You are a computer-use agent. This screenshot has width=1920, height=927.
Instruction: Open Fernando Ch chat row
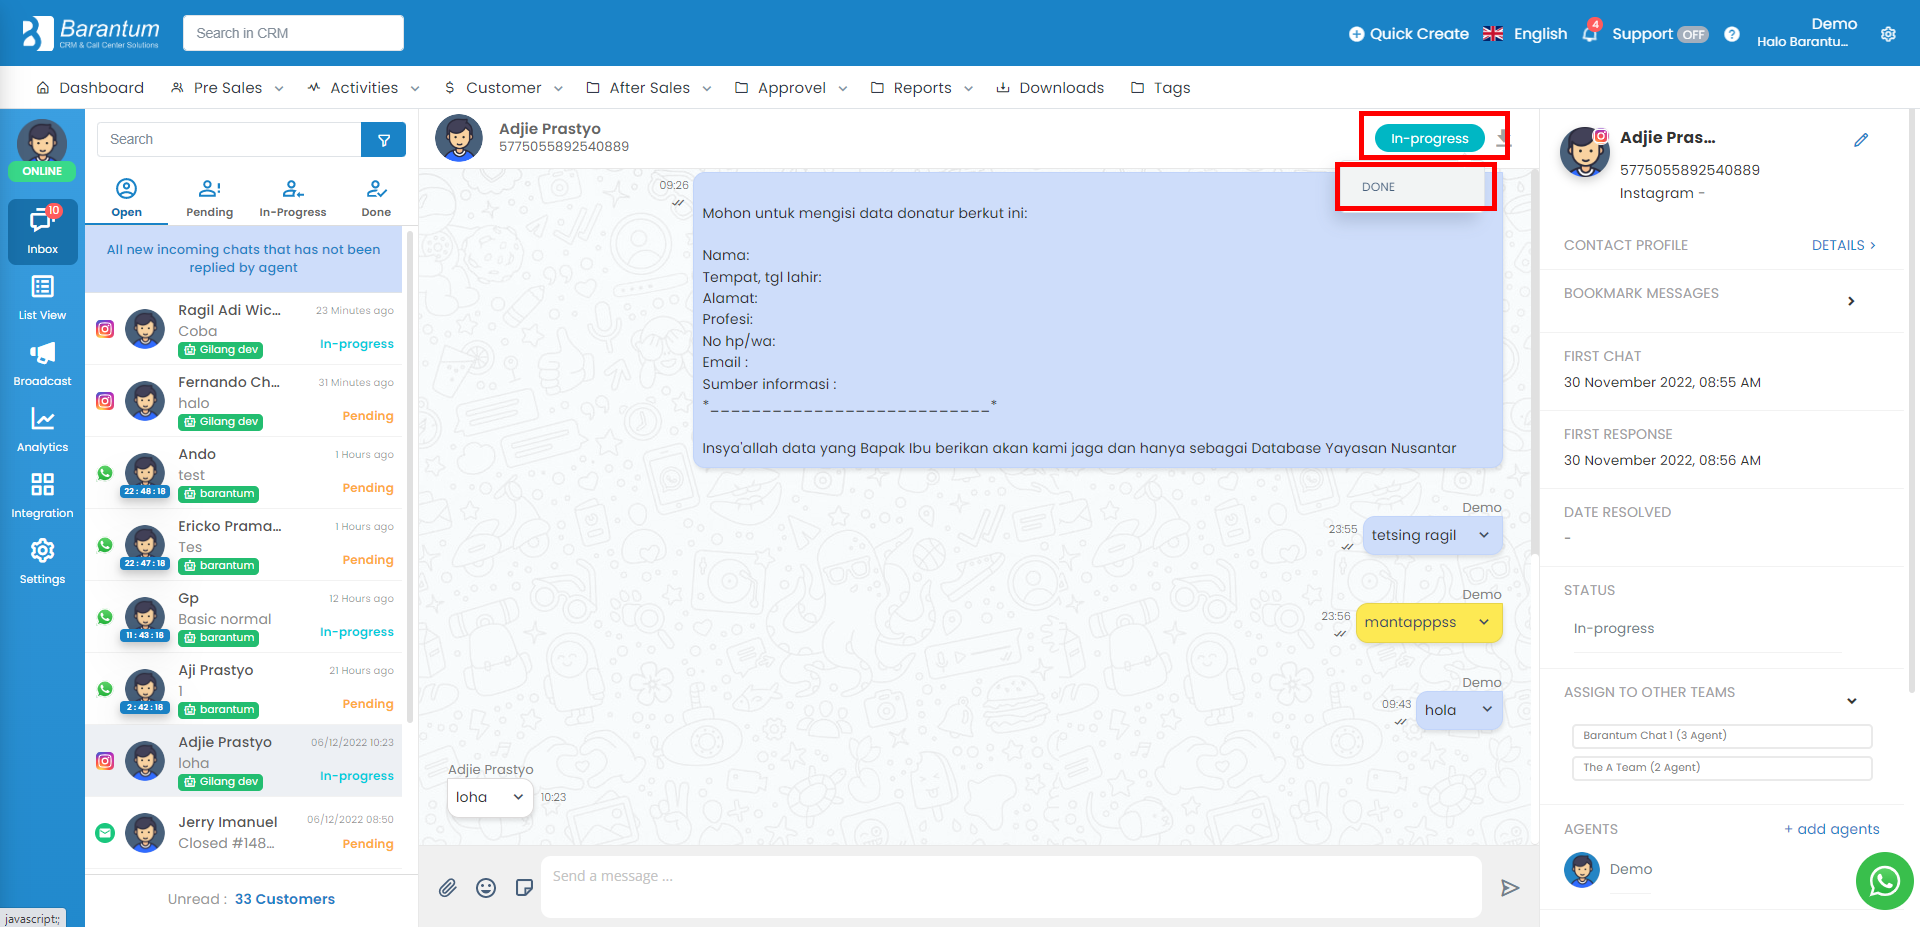pos(243,401)
